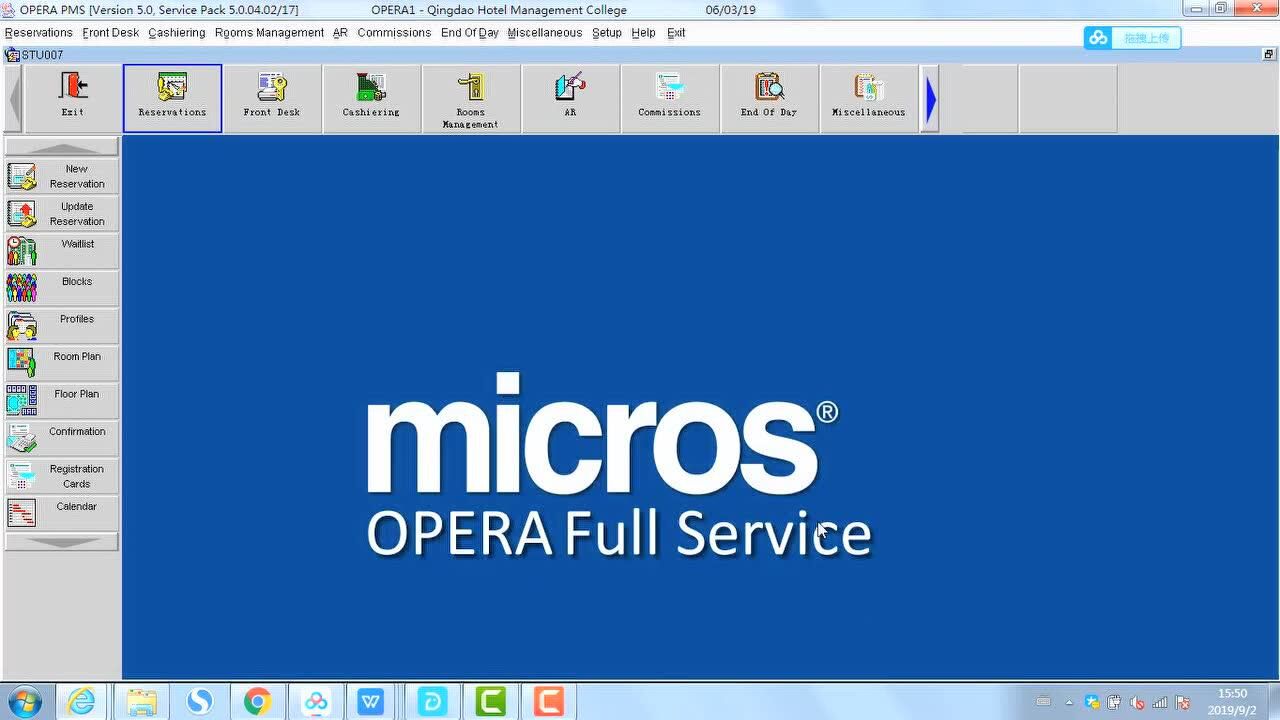Start a New Reservation in sidebar
The width and height of the screenshot is (1280, 720).
[x=61, y=177]
